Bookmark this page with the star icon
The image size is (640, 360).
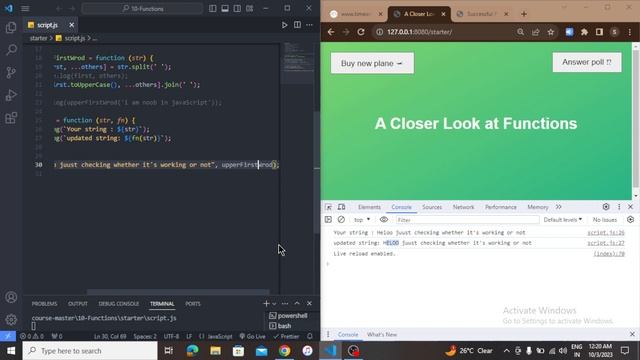[551, 32]
